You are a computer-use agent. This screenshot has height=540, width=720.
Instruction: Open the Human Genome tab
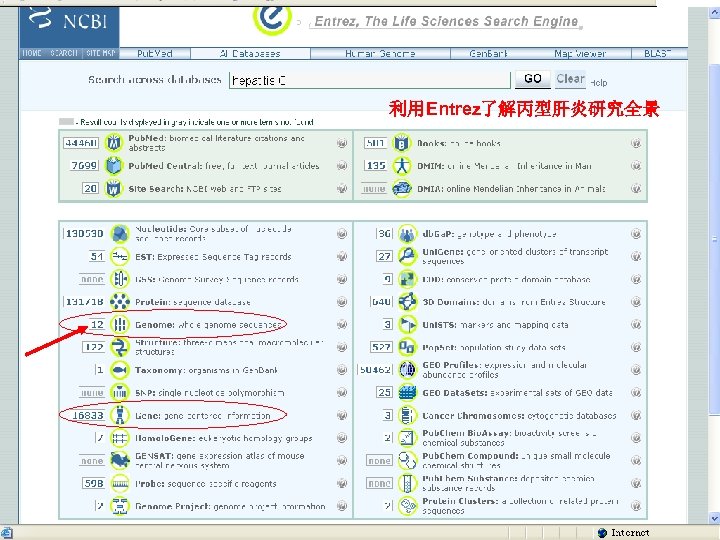coord(380,53)
